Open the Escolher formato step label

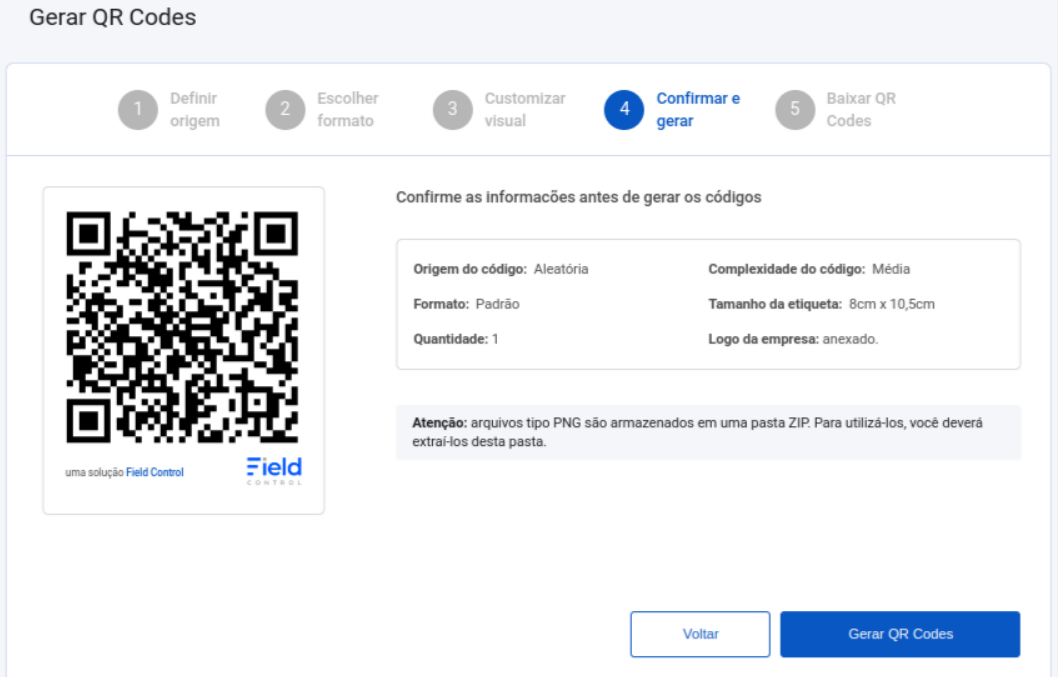(x=347, y=109)
